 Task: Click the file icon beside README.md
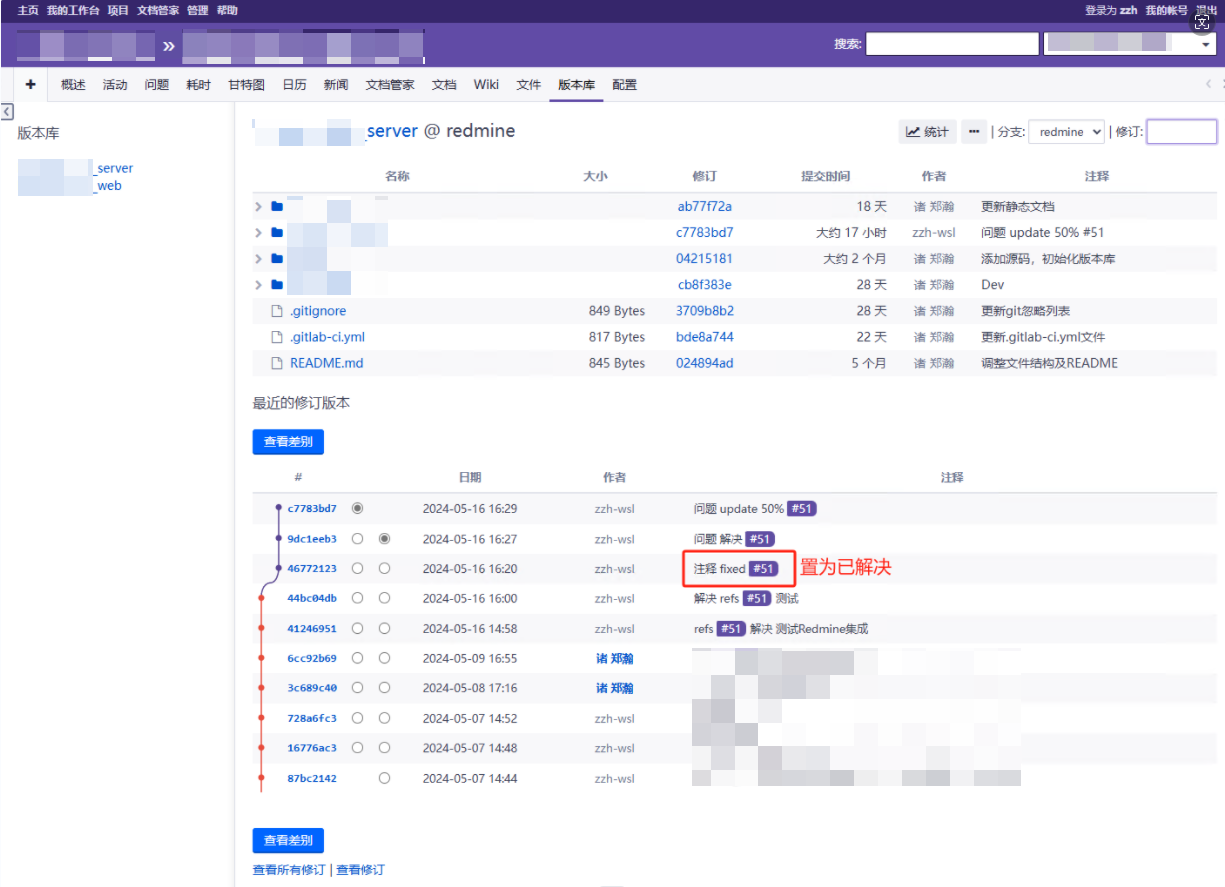(278, 363)
